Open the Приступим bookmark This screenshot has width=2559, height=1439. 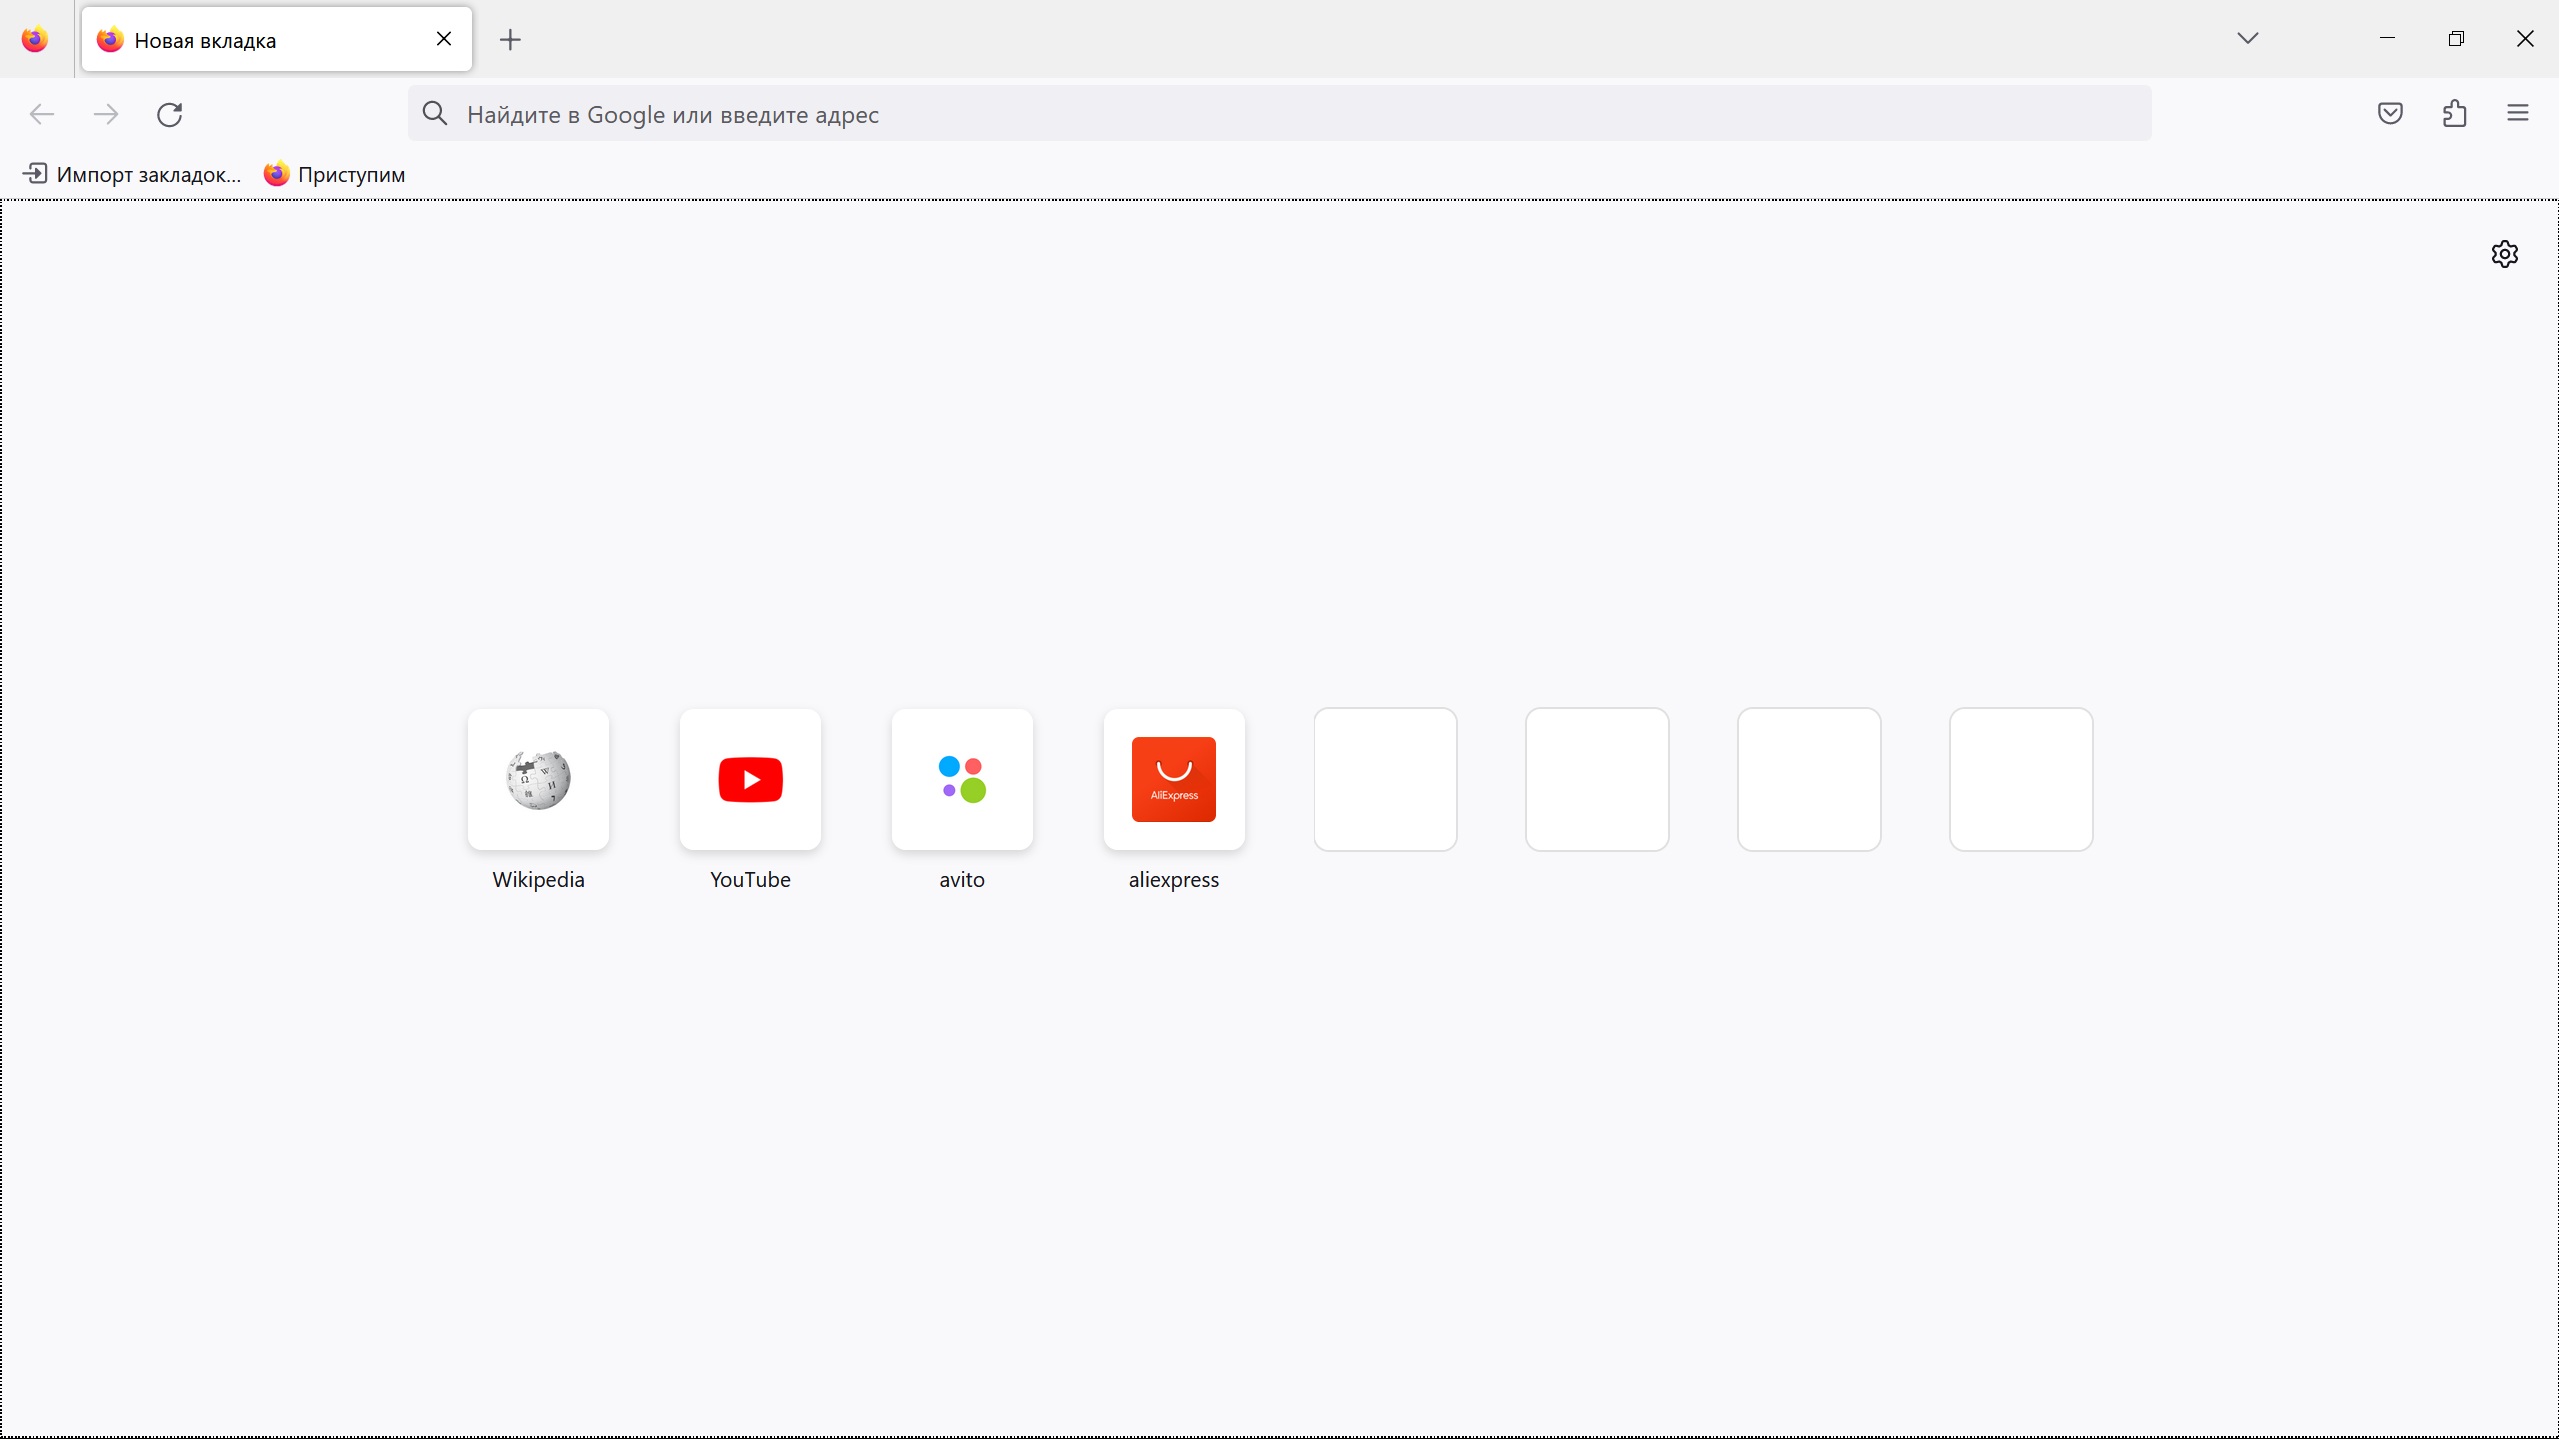tap(334, 174)
